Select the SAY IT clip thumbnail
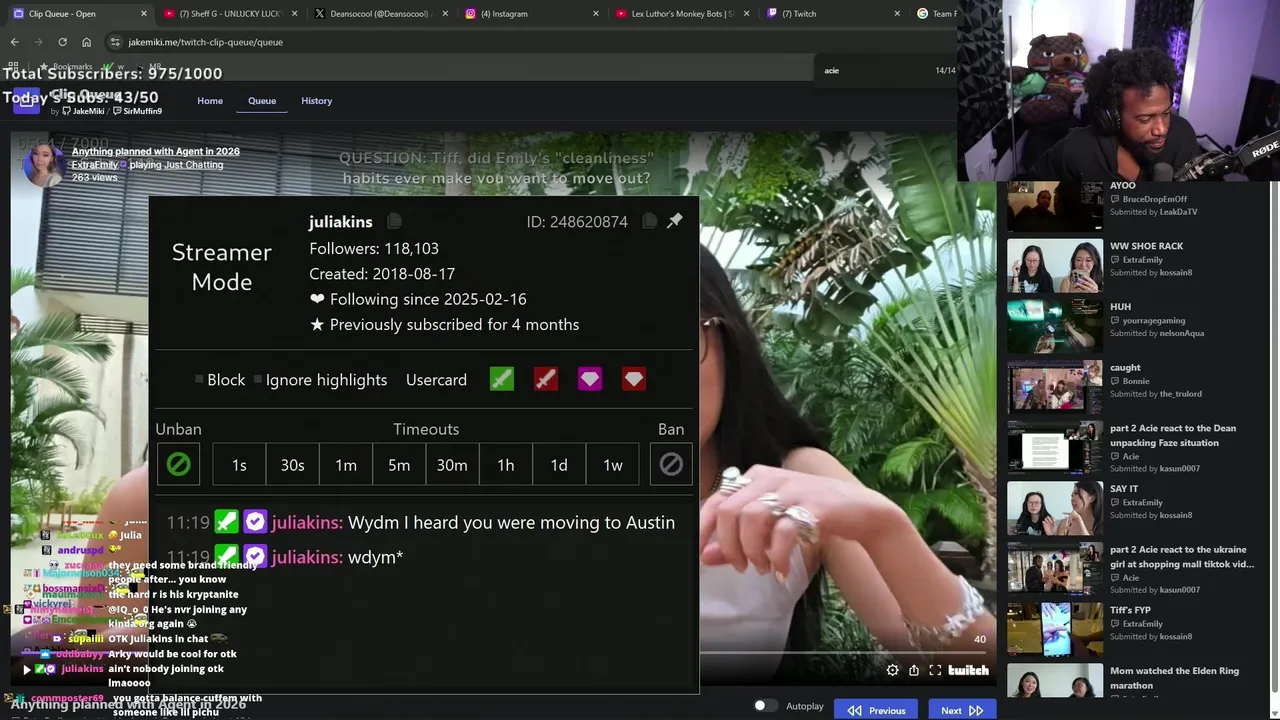The width and height of the screenshot is (1280, 720). [1054, 508]
